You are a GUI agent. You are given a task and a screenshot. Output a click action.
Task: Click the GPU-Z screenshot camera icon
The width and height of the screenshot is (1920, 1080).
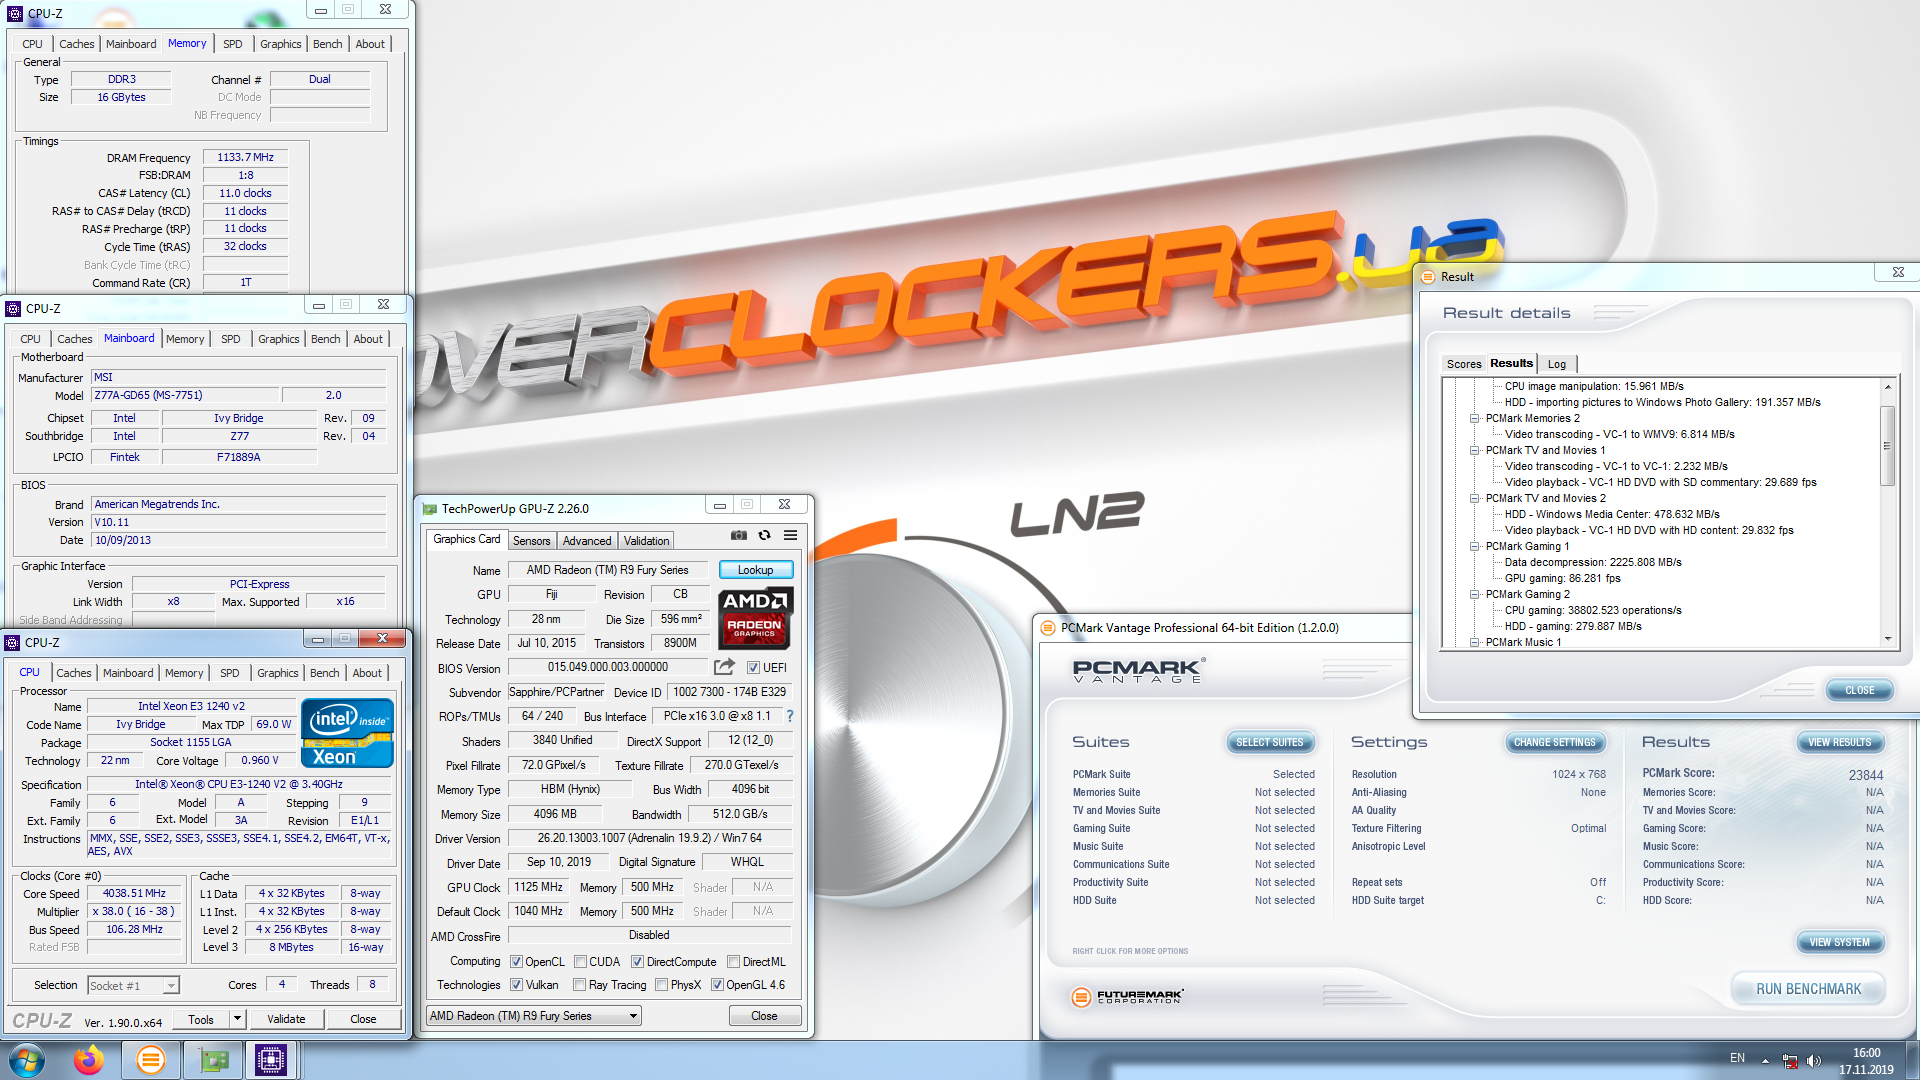[738, 535]
